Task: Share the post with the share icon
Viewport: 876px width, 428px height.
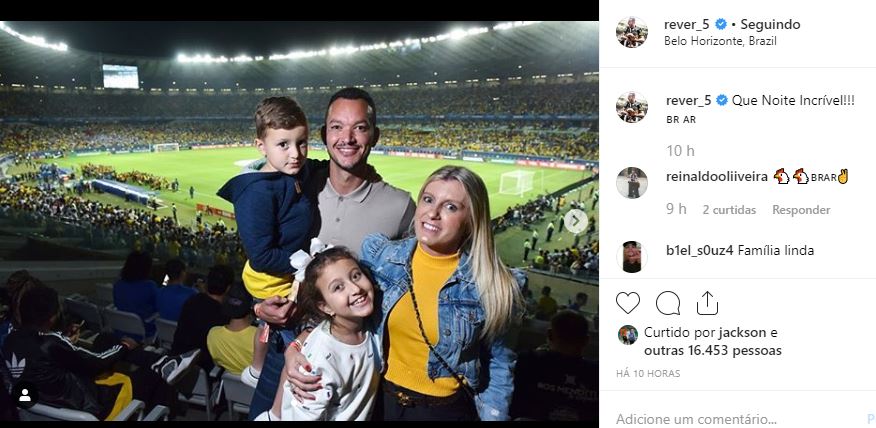Action: (x=707, y=303)
